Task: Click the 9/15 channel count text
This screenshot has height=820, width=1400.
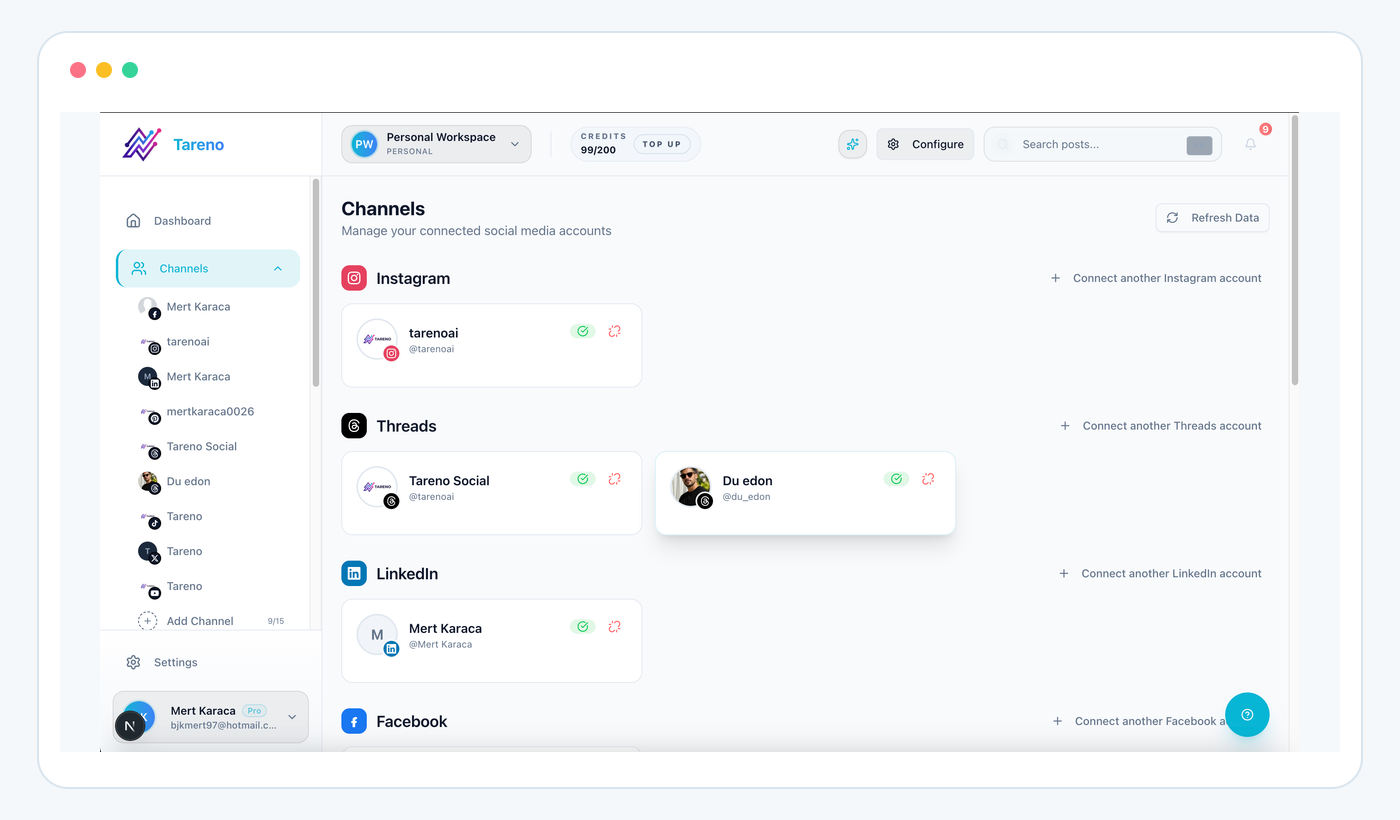Action: 276,621
